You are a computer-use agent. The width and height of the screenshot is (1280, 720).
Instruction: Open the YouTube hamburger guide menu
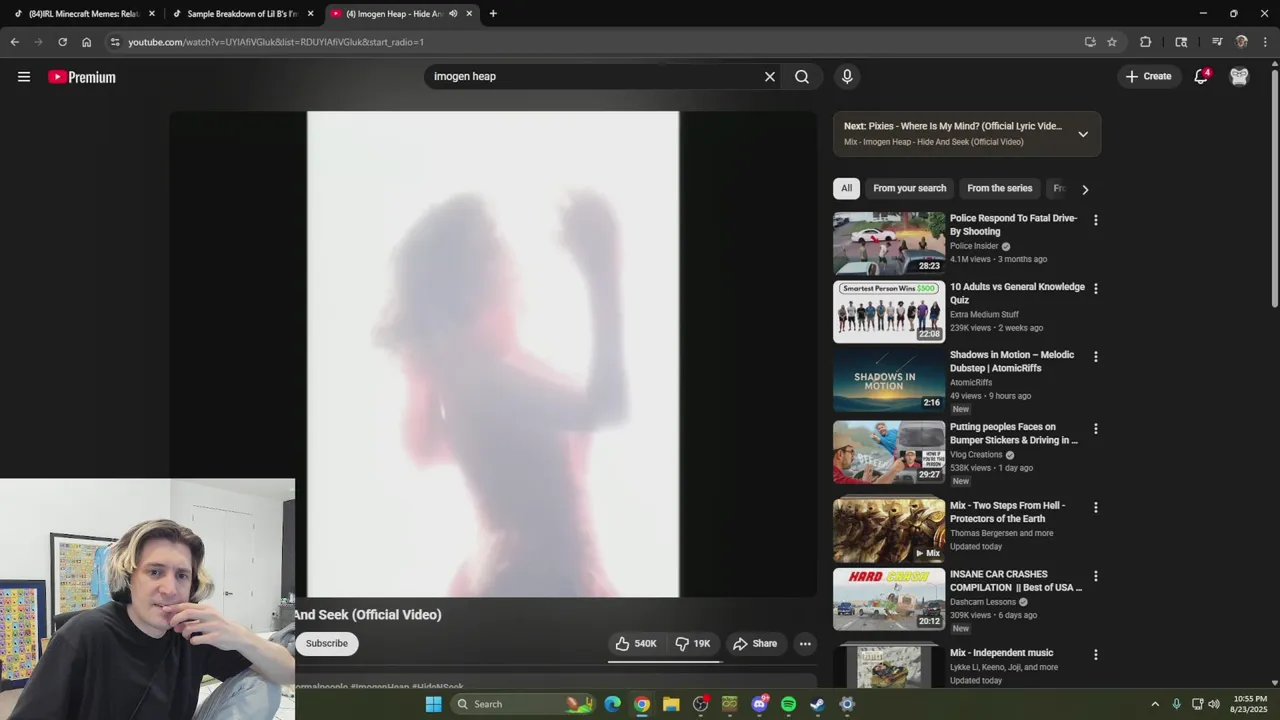[24, 77]
